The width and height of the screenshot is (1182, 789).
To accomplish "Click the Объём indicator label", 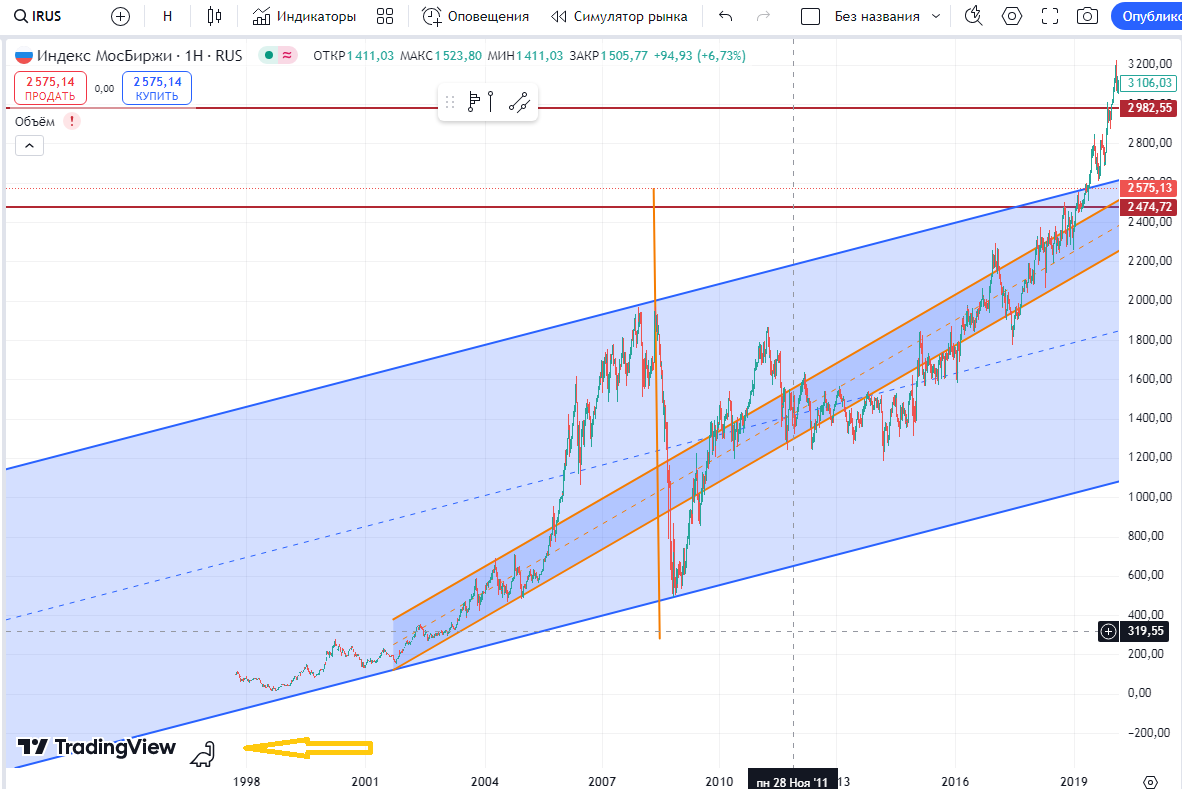I will 35,121.
